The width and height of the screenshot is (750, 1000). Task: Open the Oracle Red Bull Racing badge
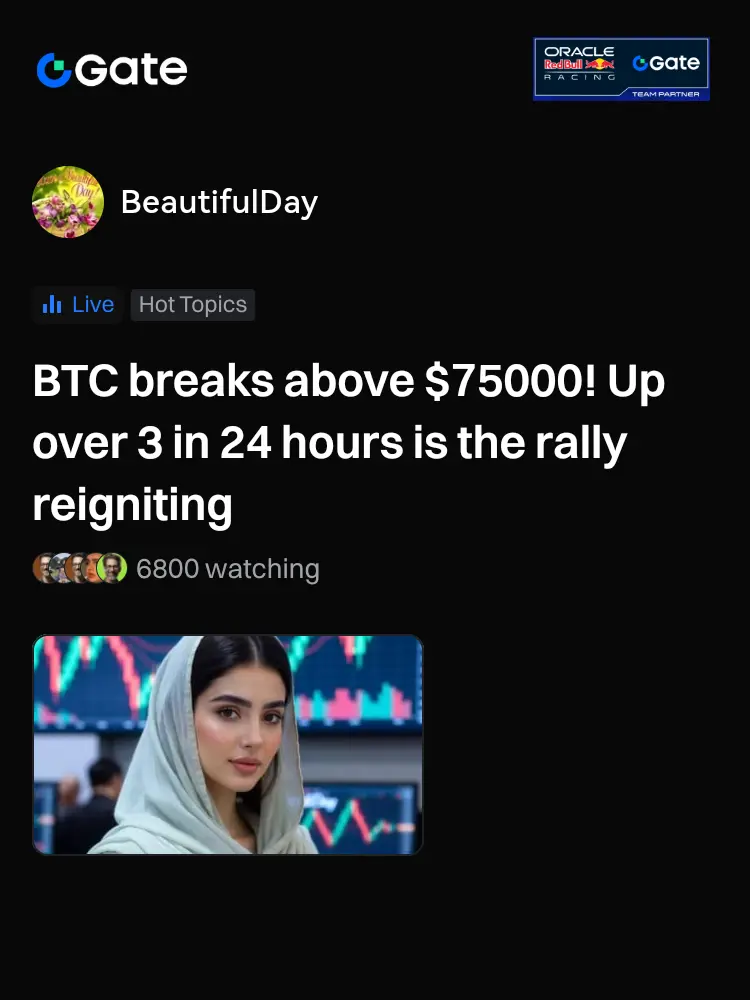[621, 69]
